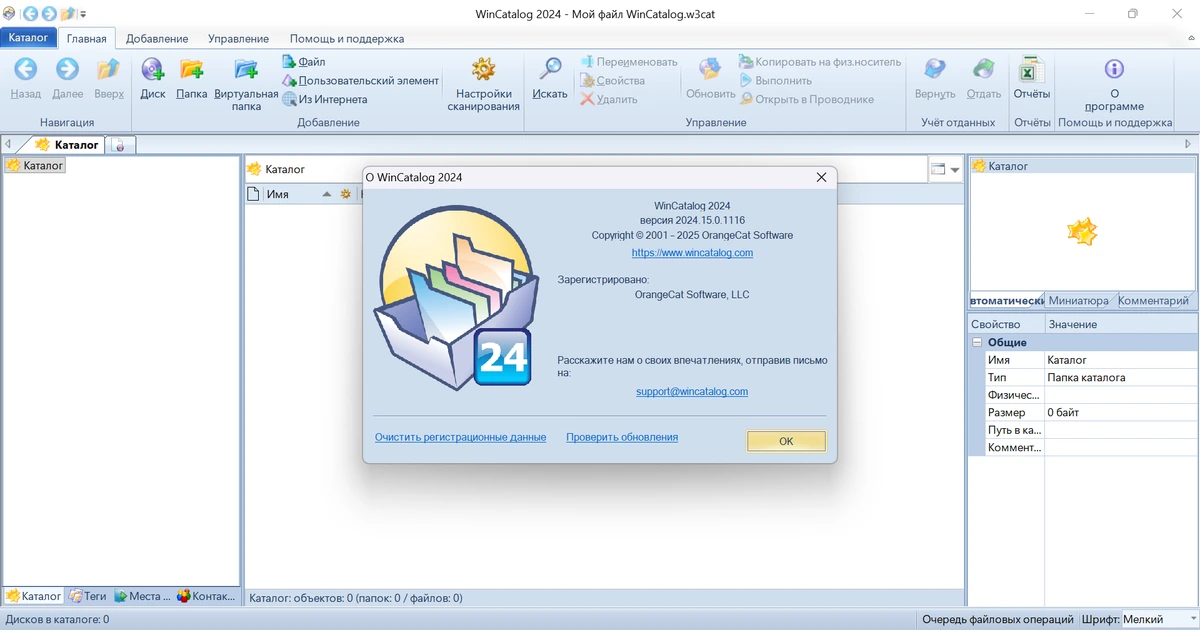Switch to the Управление ribbon tab
The image size is (1200, 630).
pyautogui.click(x=238, y=39)
